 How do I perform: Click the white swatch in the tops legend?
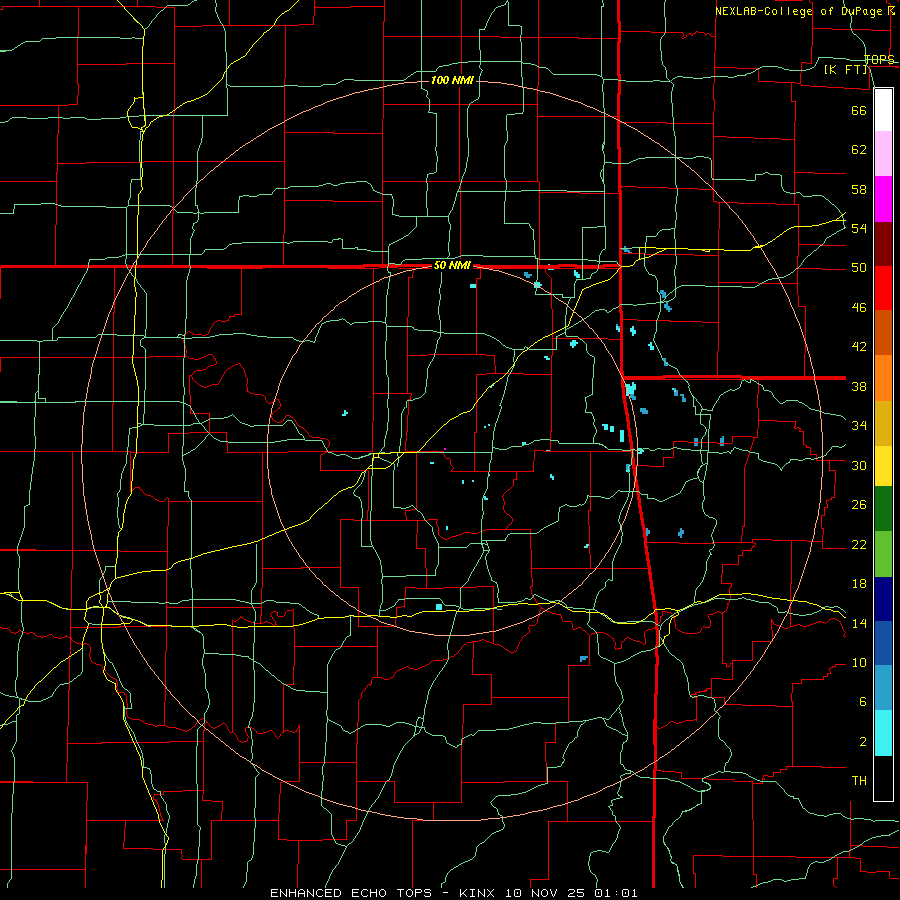click(883, 110)
